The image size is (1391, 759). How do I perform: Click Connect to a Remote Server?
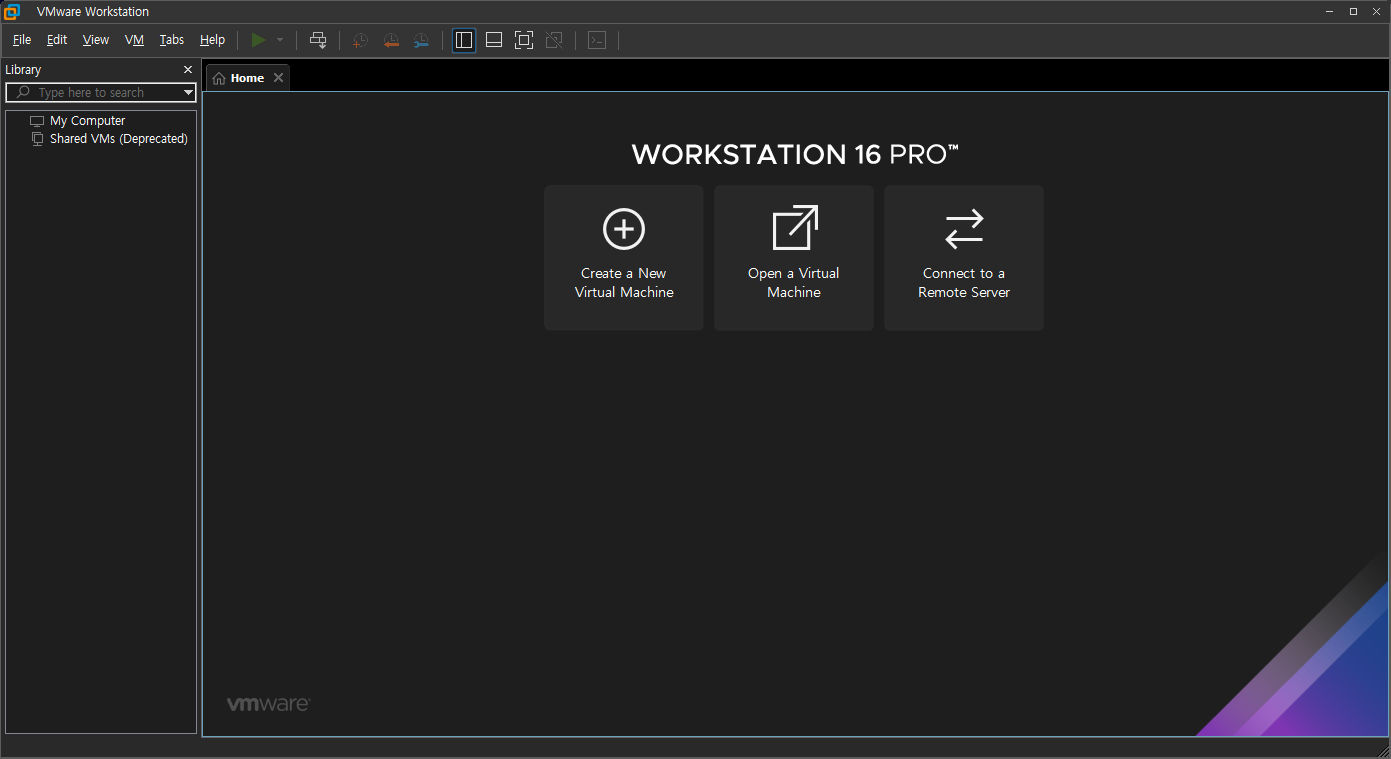[x=964, y=258]
